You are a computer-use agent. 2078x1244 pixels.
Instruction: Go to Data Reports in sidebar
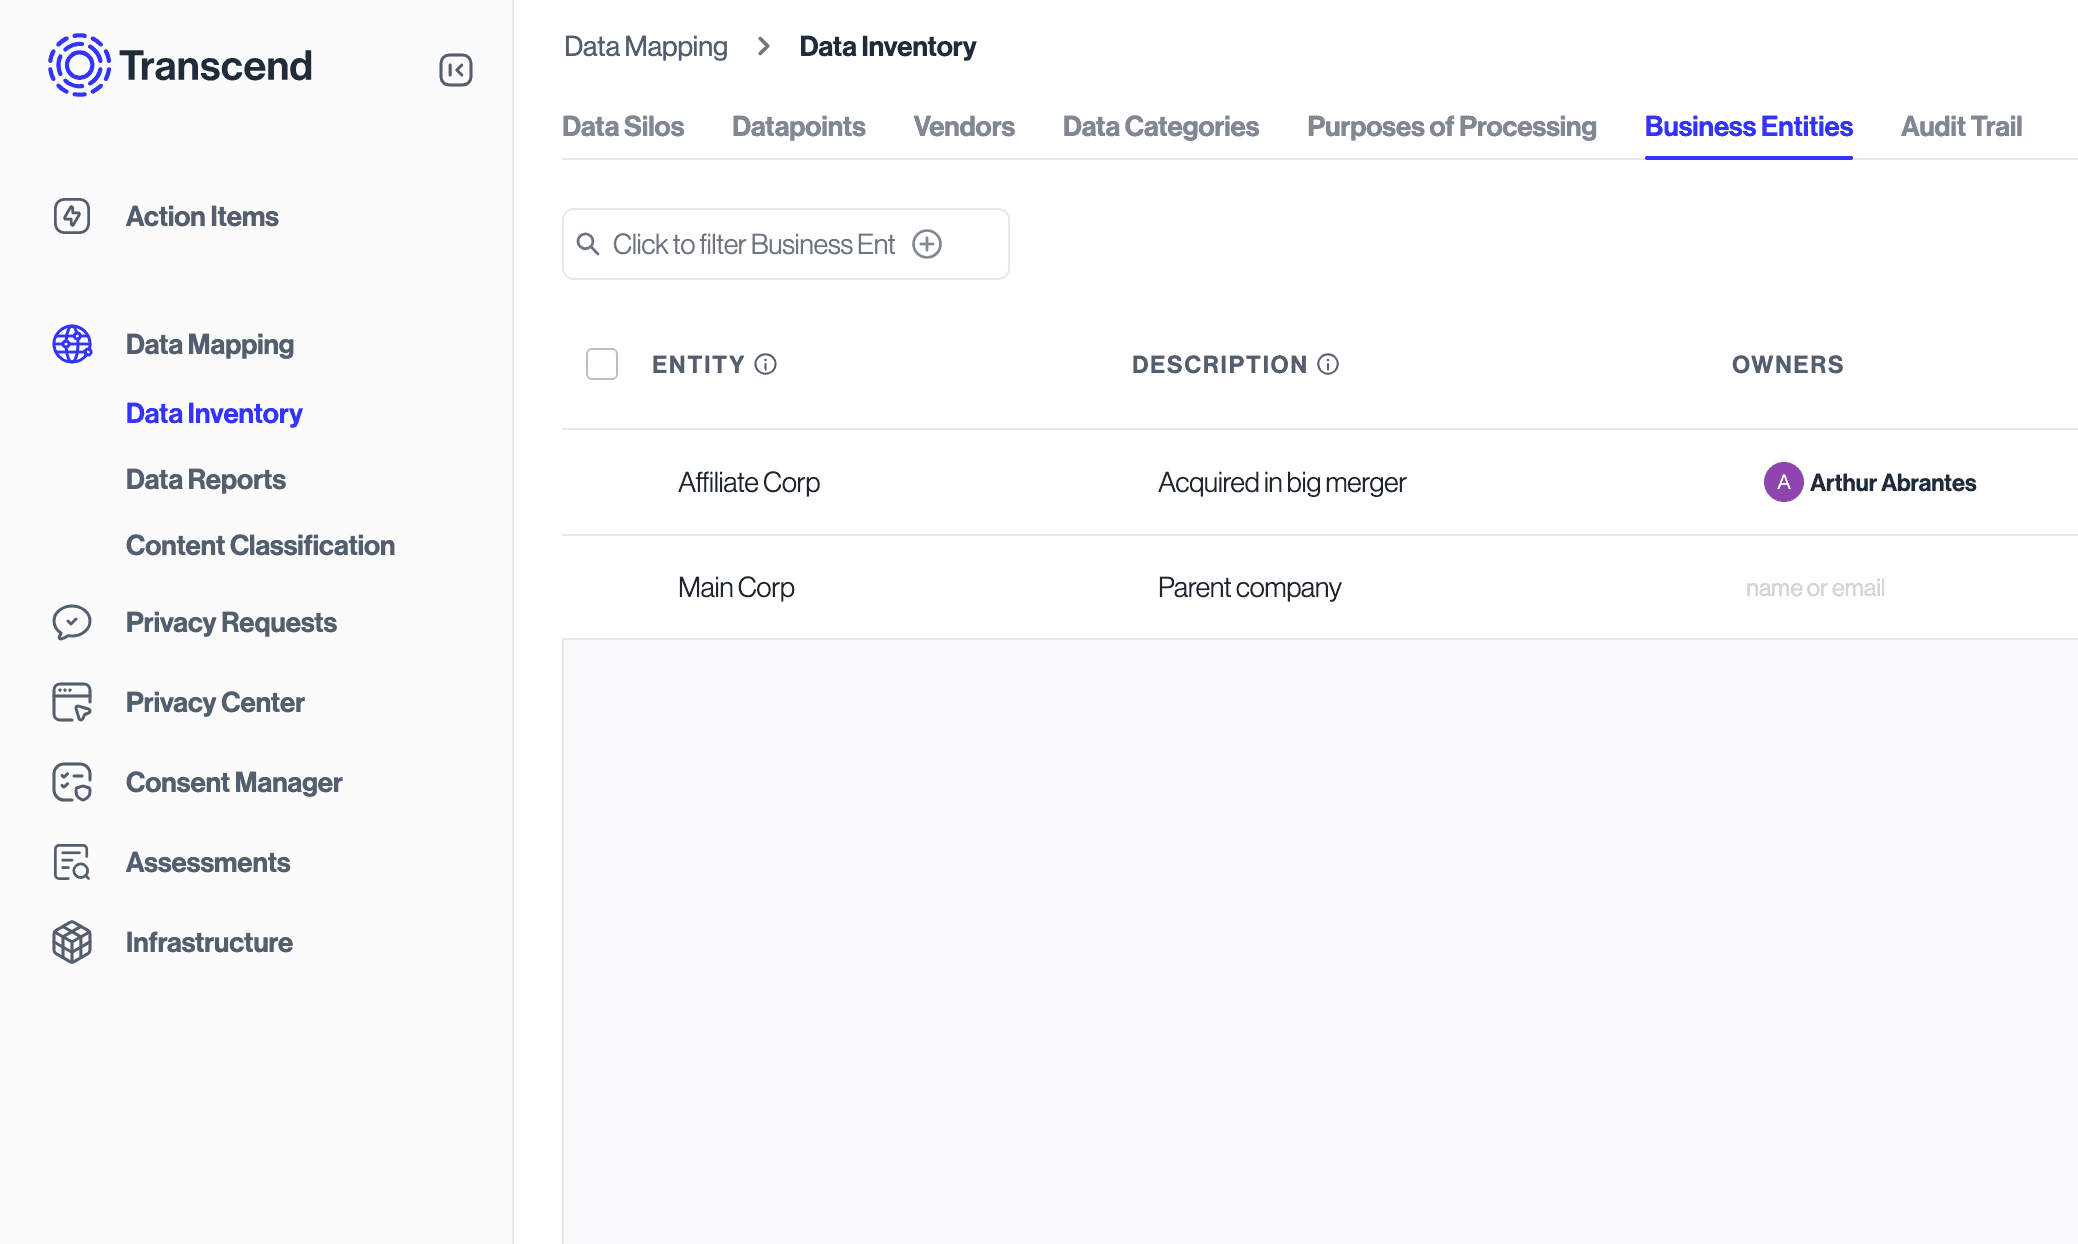[206, 479]
